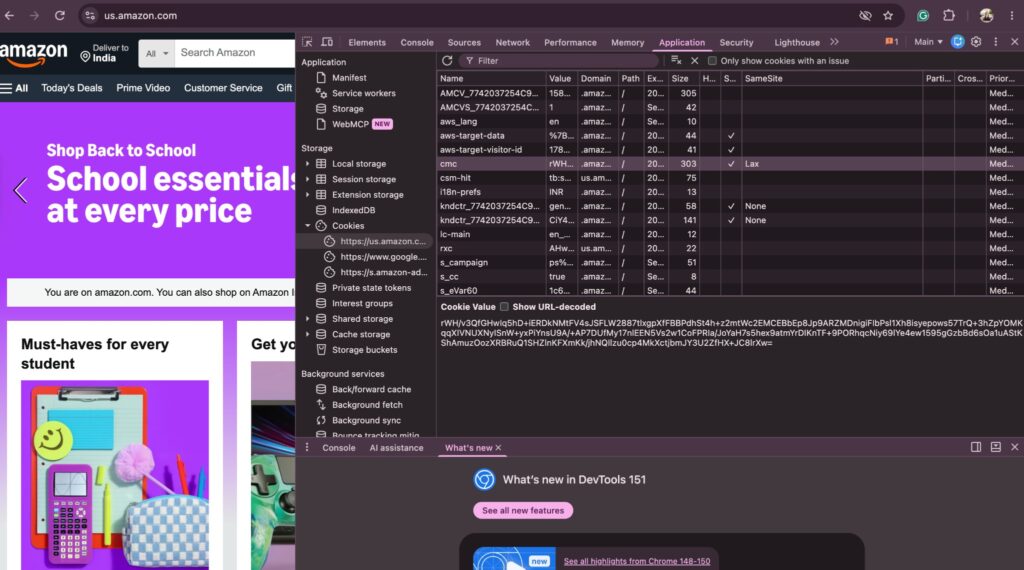1024x570 pixels.
Task: Close the What's new tab
Action: click(x=498, y=448)
